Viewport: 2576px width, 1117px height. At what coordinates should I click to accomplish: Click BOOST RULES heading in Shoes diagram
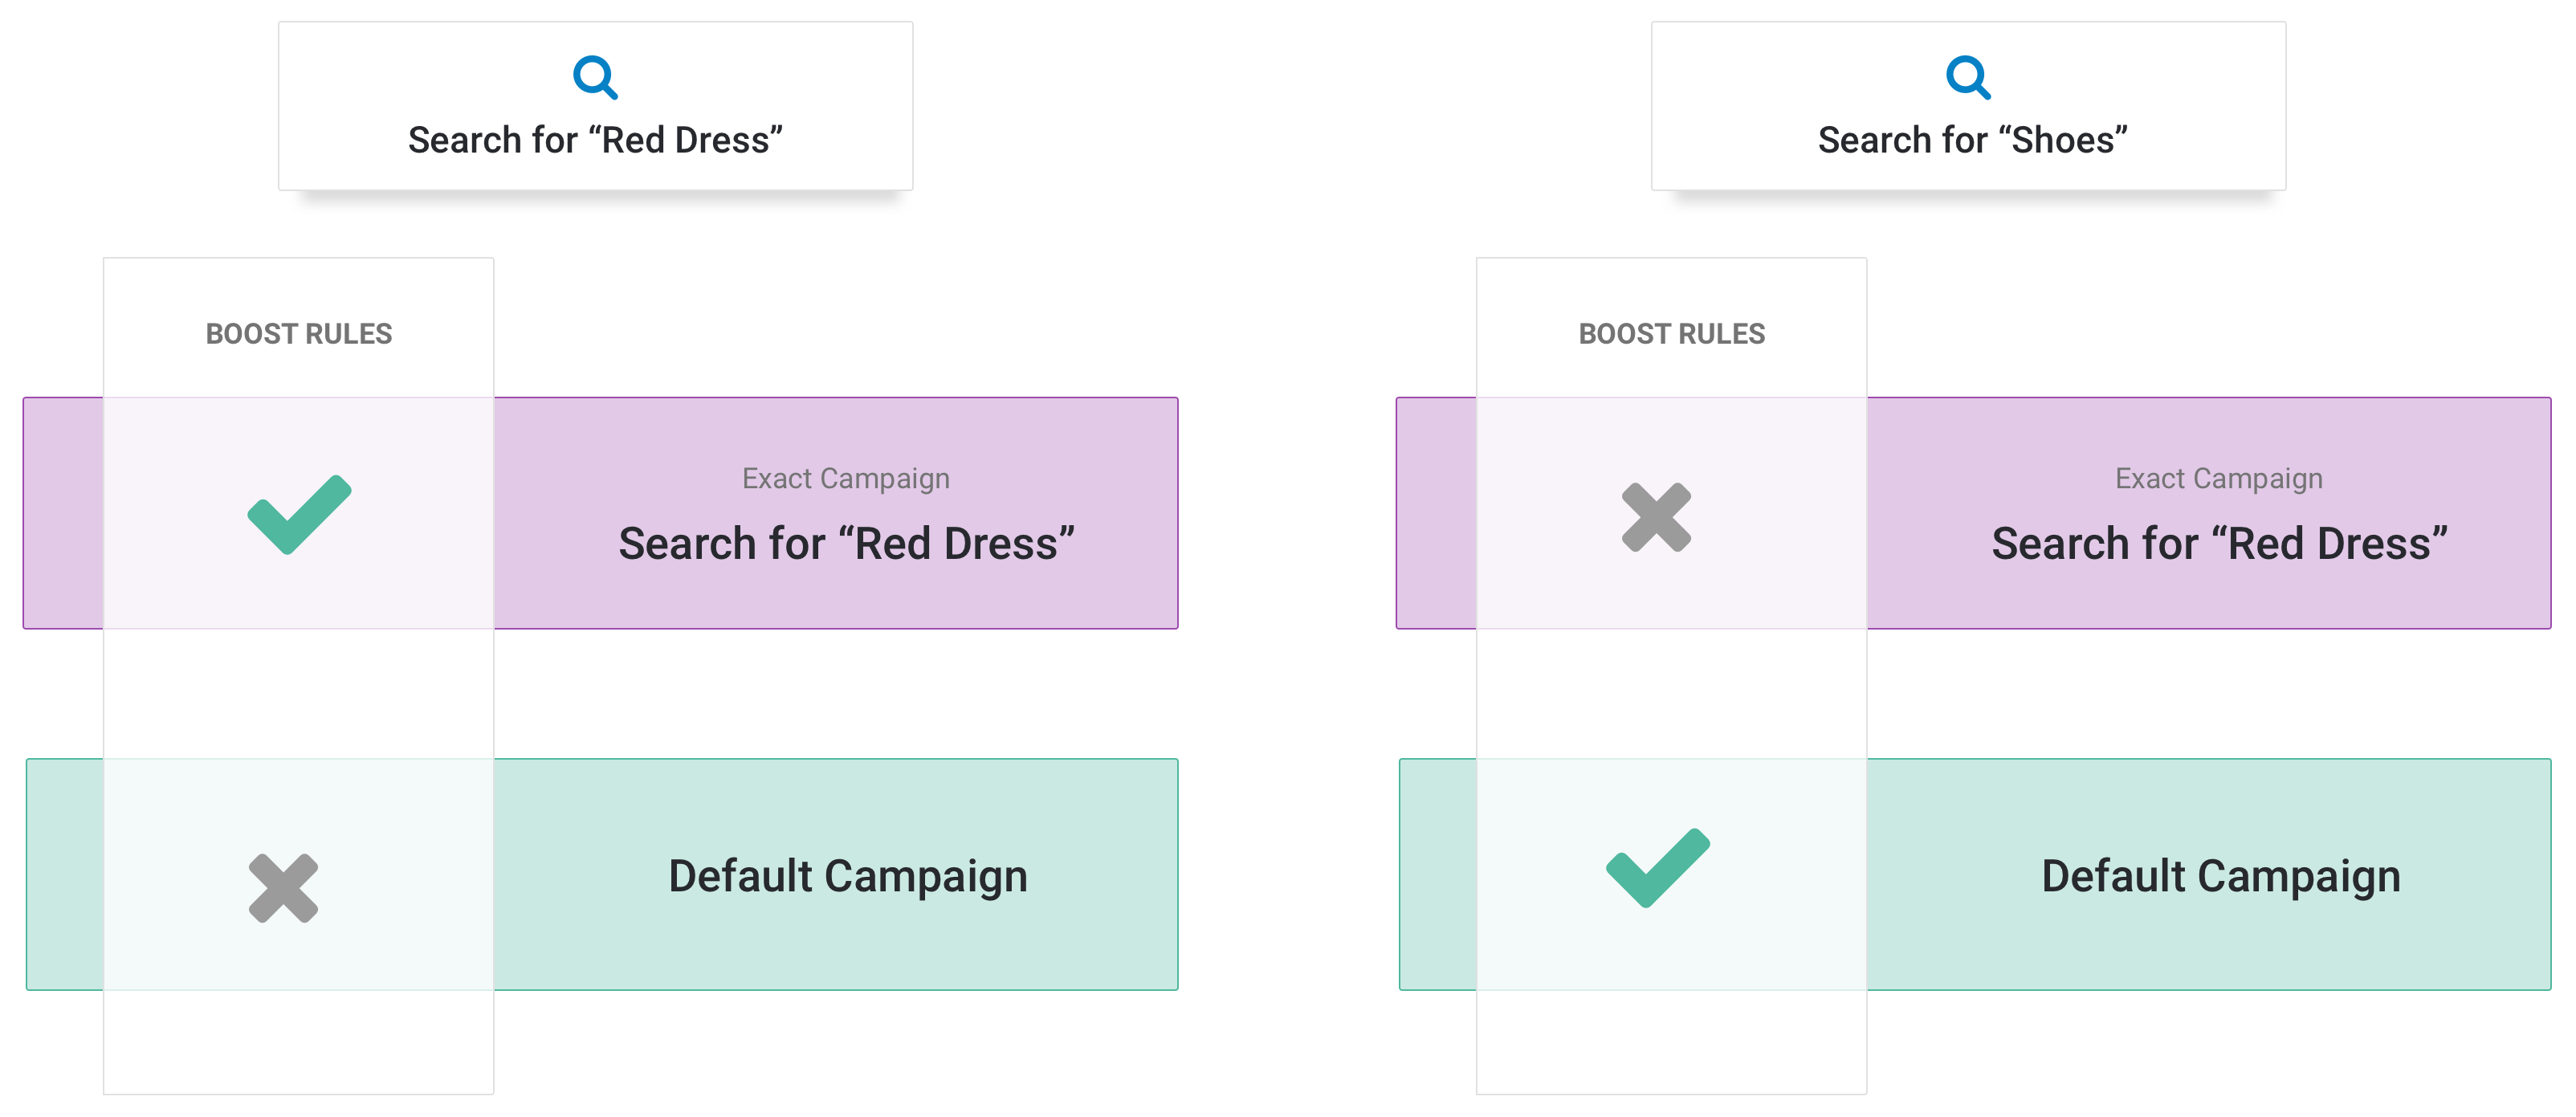pyautogui.click(x=1671, y=334)
